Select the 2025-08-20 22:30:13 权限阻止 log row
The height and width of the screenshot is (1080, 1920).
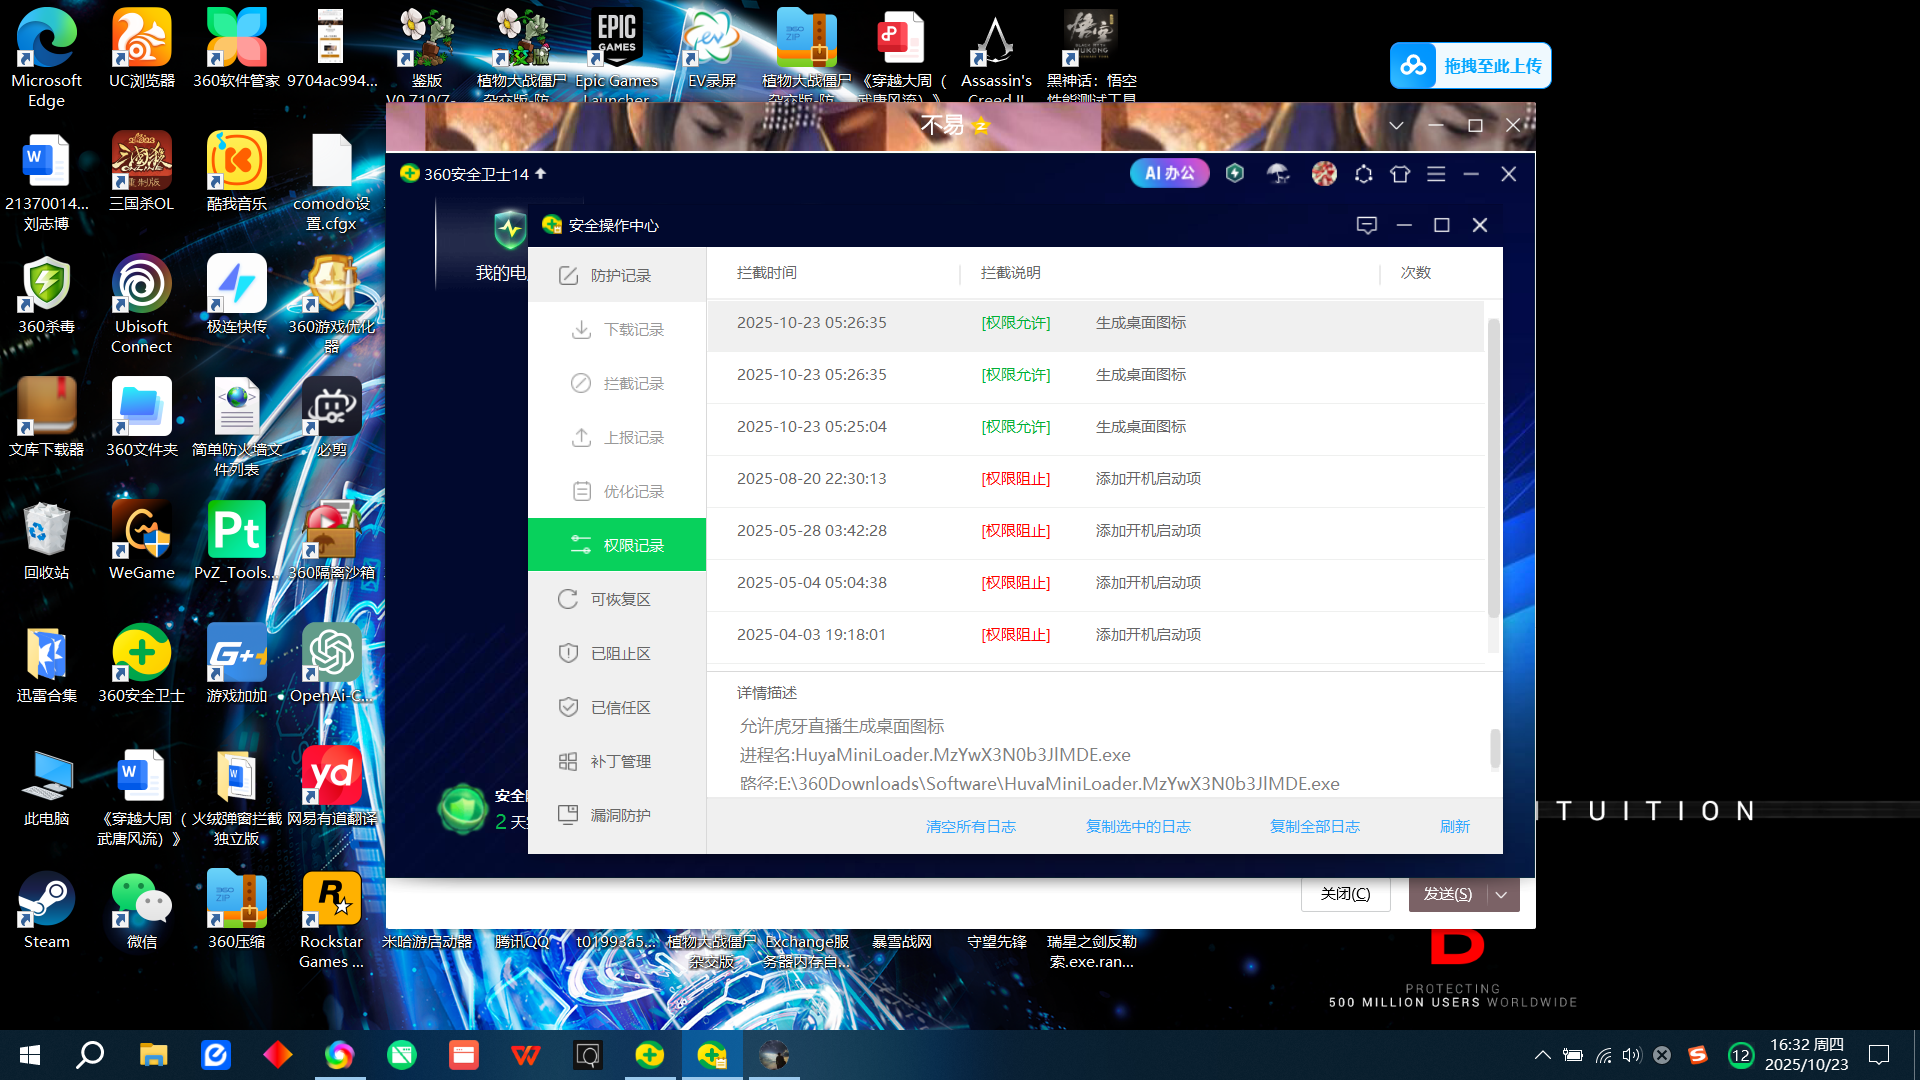coord(1095,479)
